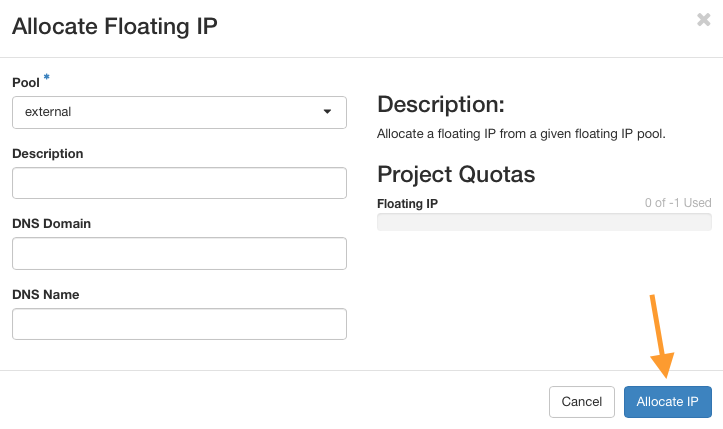Click the caret arrow in Pool selector
723x429 pixels.
[x=327, y=112]
